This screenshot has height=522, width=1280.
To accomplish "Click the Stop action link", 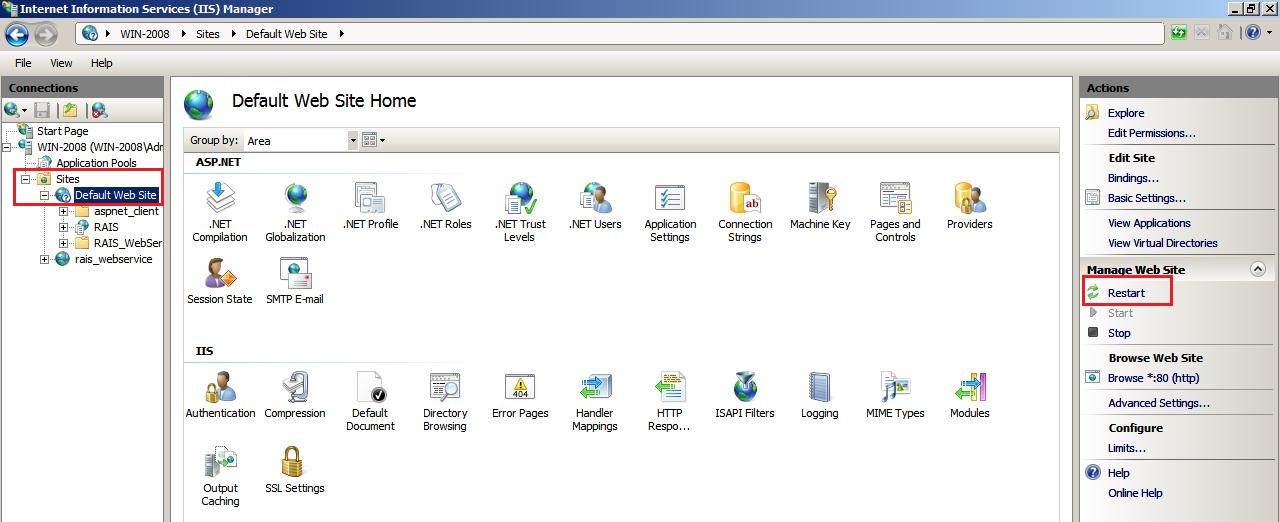I will 1119,333.
